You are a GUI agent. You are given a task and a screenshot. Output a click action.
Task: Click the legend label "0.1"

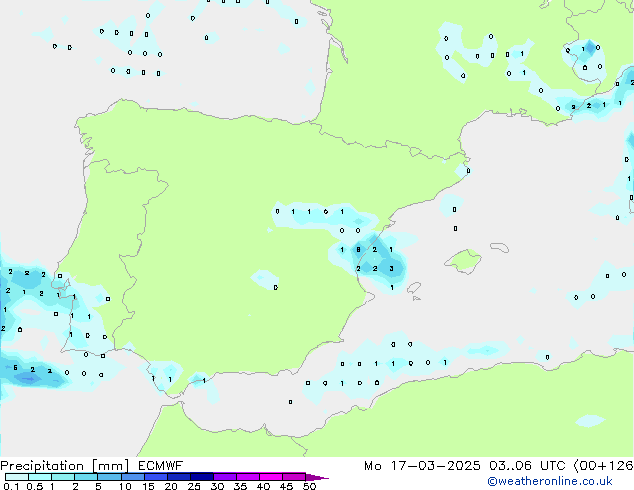coord(11,486)
